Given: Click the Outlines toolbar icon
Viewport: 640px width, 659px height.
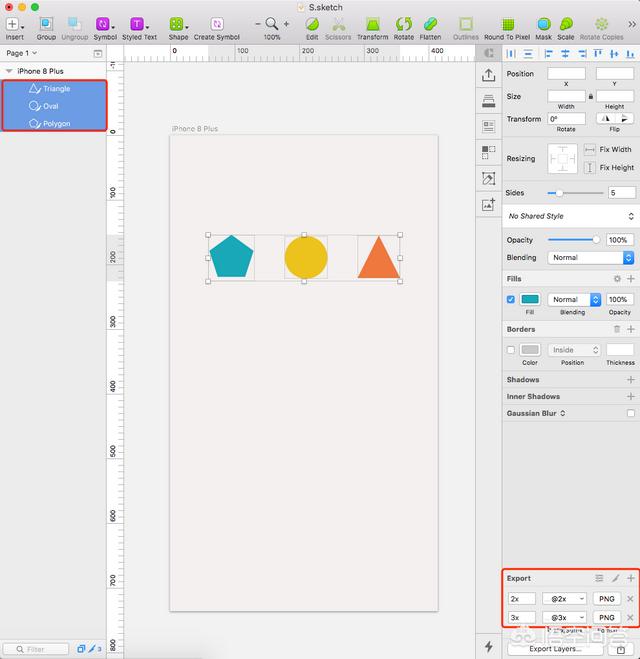Looking at the screenshot, I should (466, 24).
